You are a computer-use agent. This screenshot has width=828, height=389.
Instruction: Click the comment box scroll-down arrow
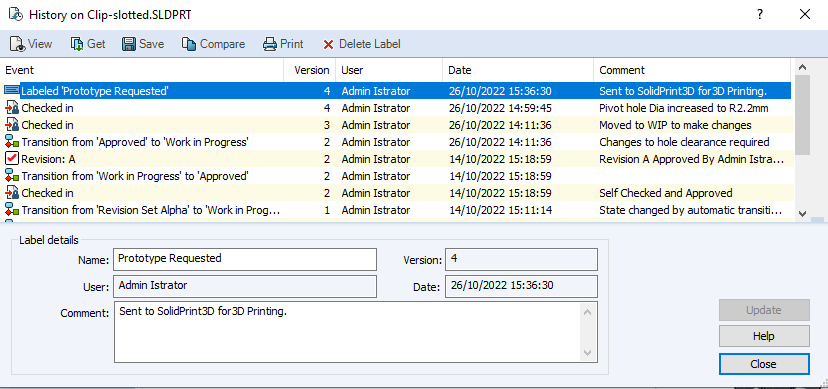(x=587, y=352)
